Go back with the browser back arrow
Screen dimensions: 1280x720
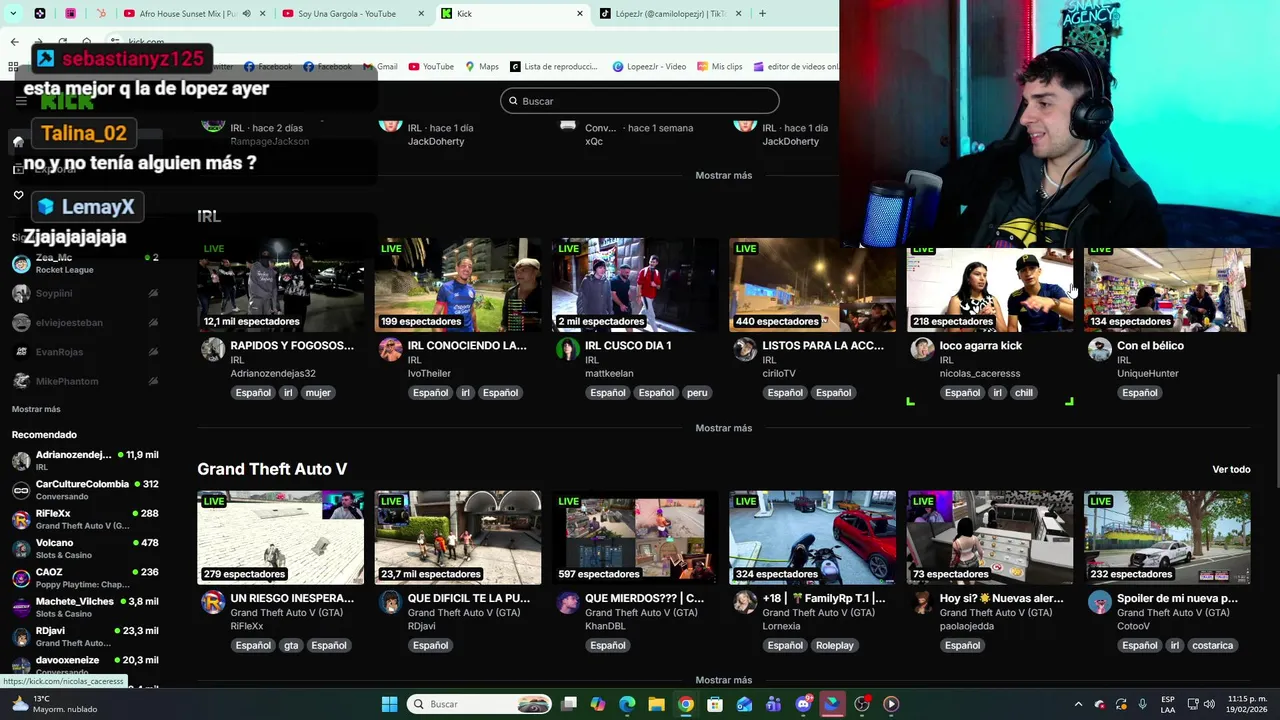(14, 42)
